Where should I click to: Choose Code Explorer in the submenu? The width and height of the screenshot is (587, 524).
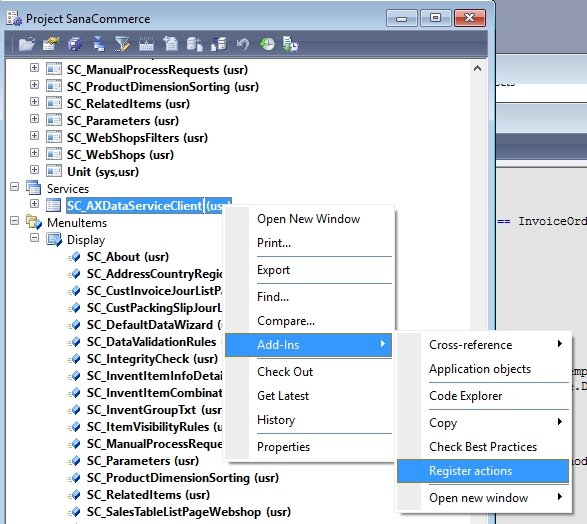[x=483, y=396]
